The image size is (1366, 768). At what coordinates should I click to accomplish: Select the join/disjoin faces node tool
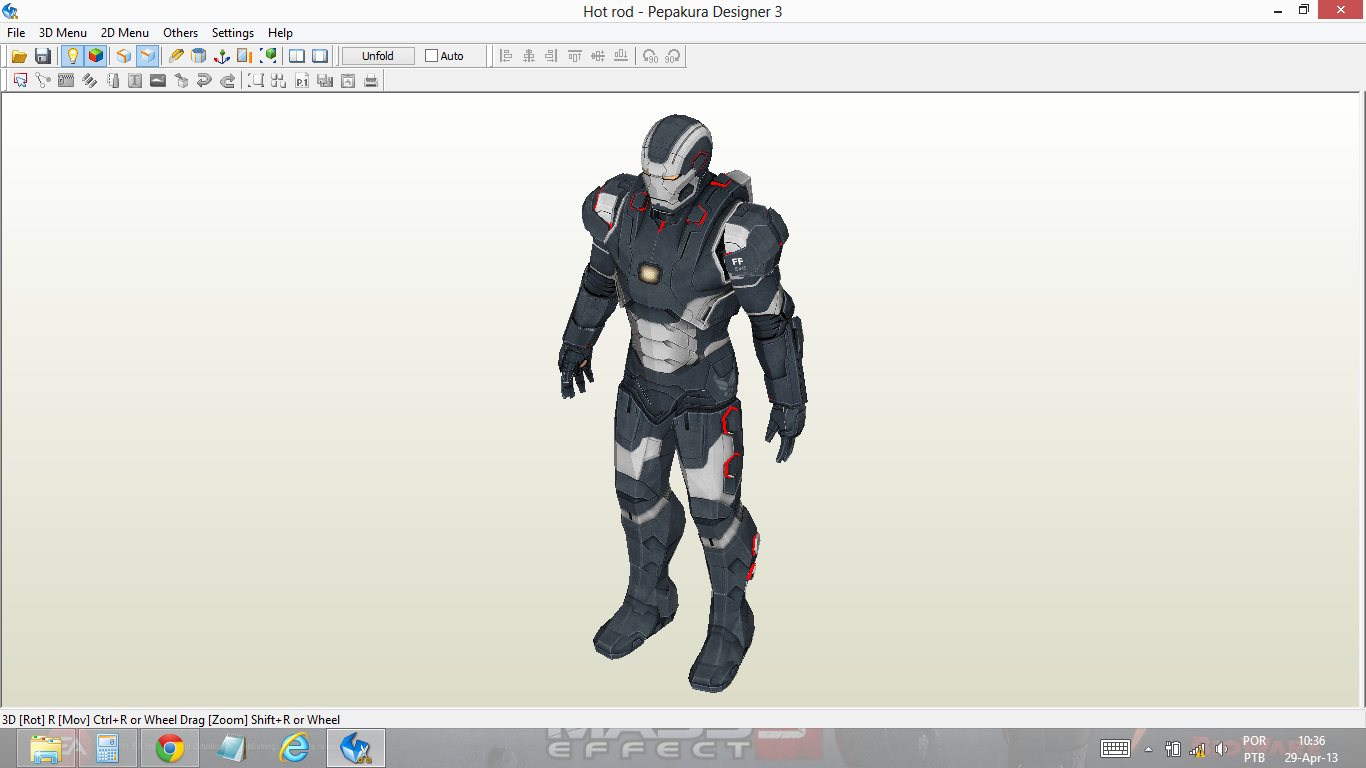[x=43, y=80]
